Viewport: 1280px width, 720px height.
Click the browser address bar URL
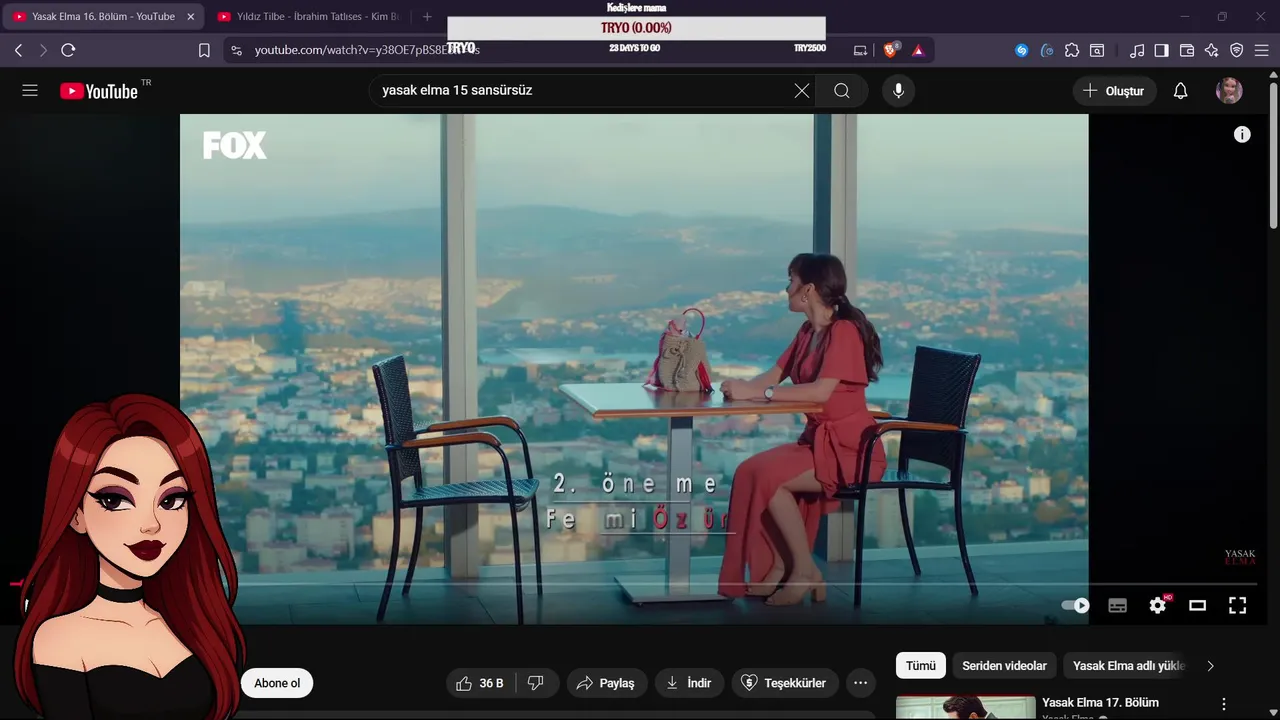(367, 50)
